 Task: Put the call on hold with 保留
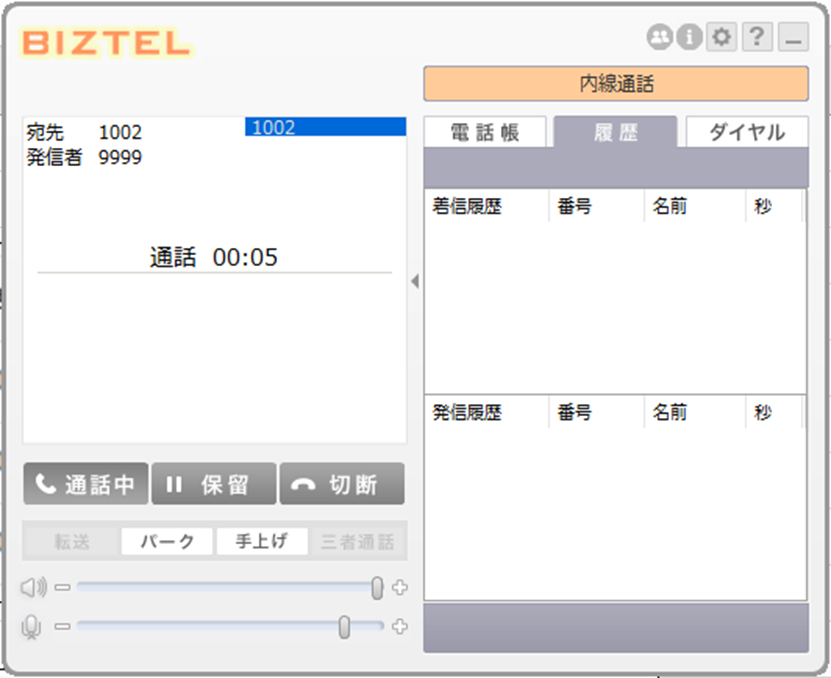click(214, 483)
